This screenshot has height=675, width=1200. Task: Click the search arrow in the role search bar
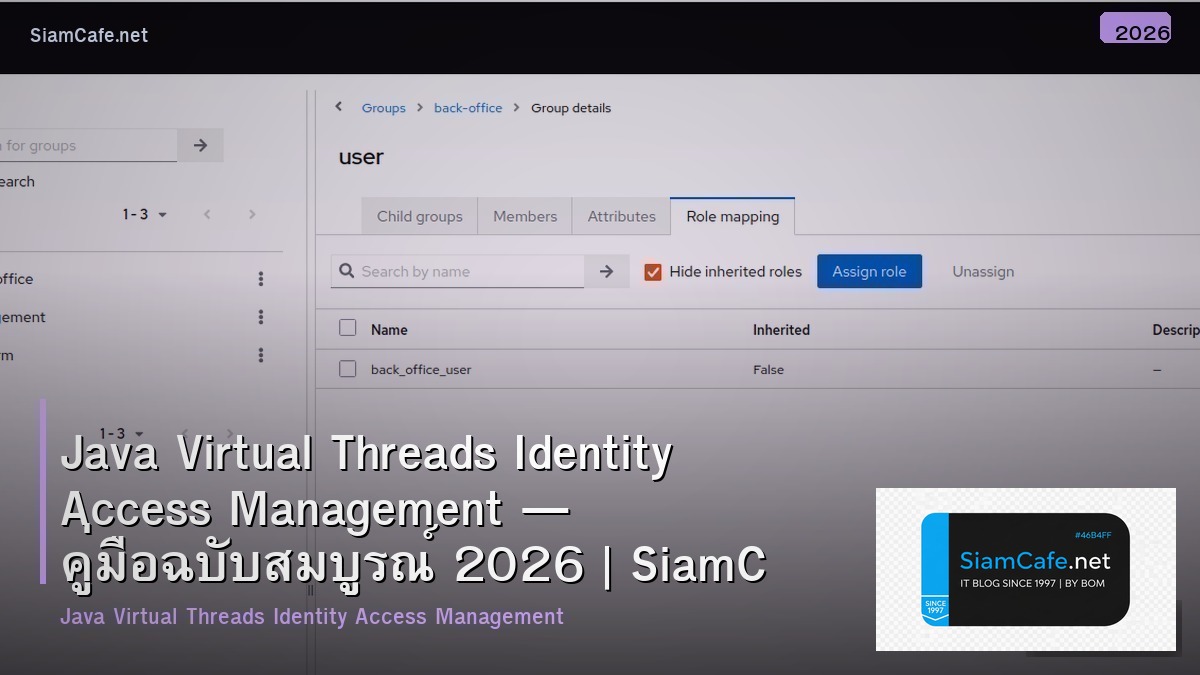pyautogui.click(x=606, y=271)
